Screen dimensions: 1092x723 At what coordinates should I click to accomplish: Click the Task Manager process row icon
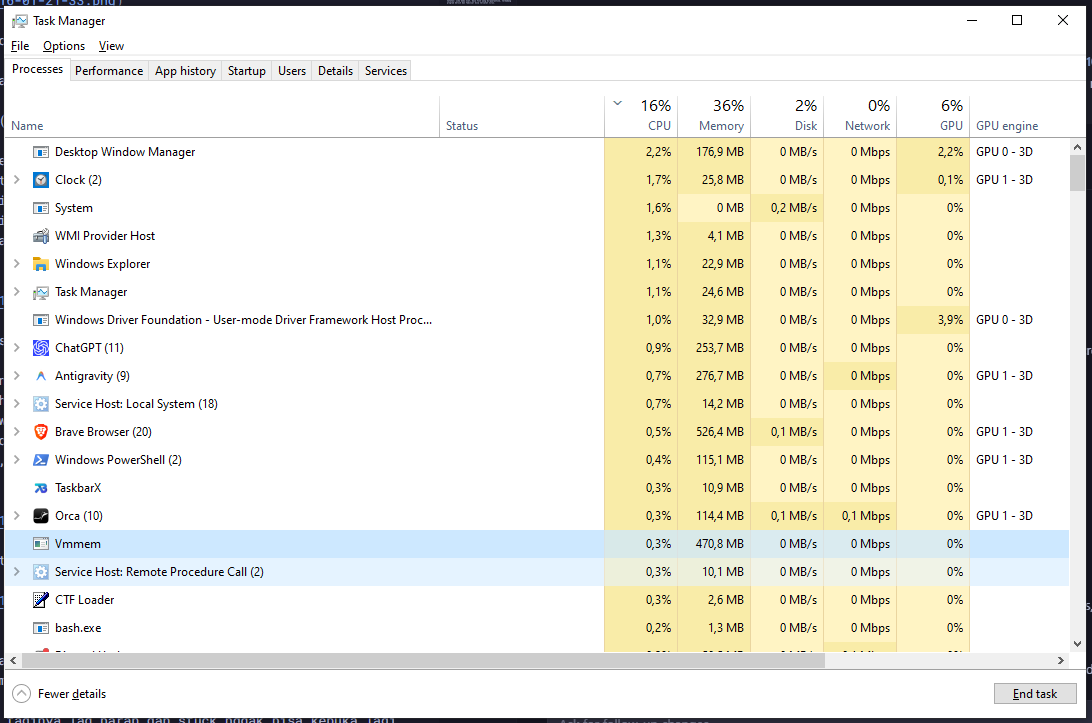pyautogui.click(x=41, y=292)
